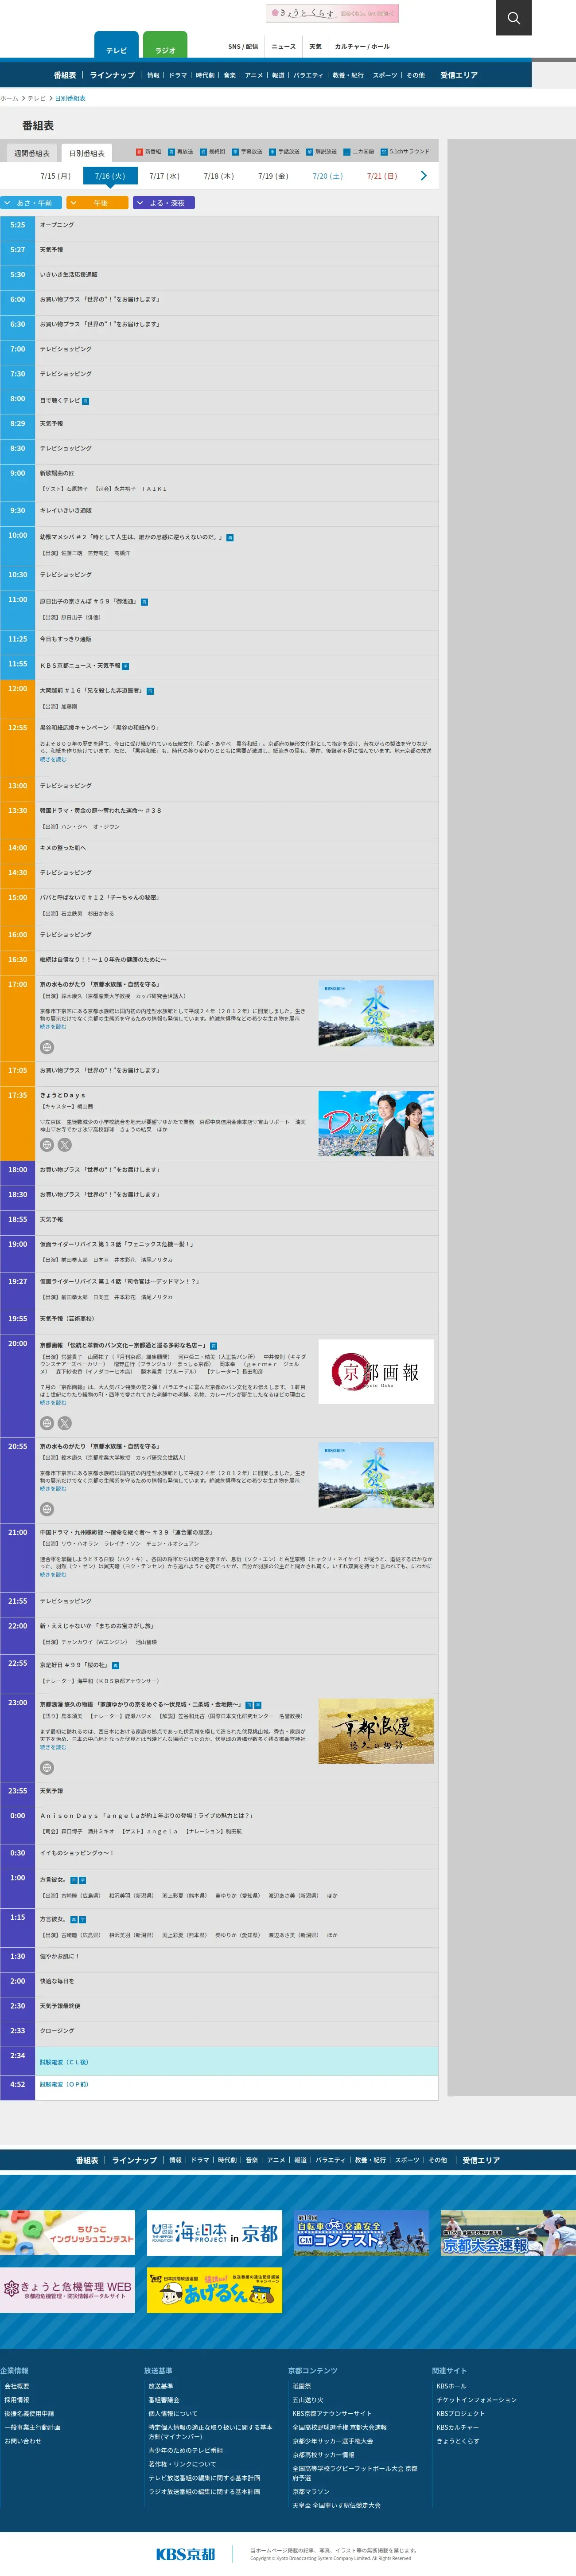Screen dimensions: 576x2576
Task: Open website globe icon for 17:00 program
Action: pos(47,1047)
